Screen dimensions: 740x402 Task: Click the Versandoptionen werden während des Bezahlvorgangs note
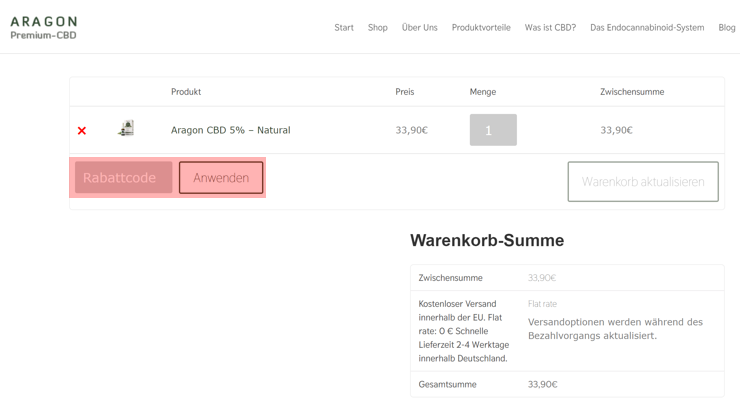coord(615,329)
